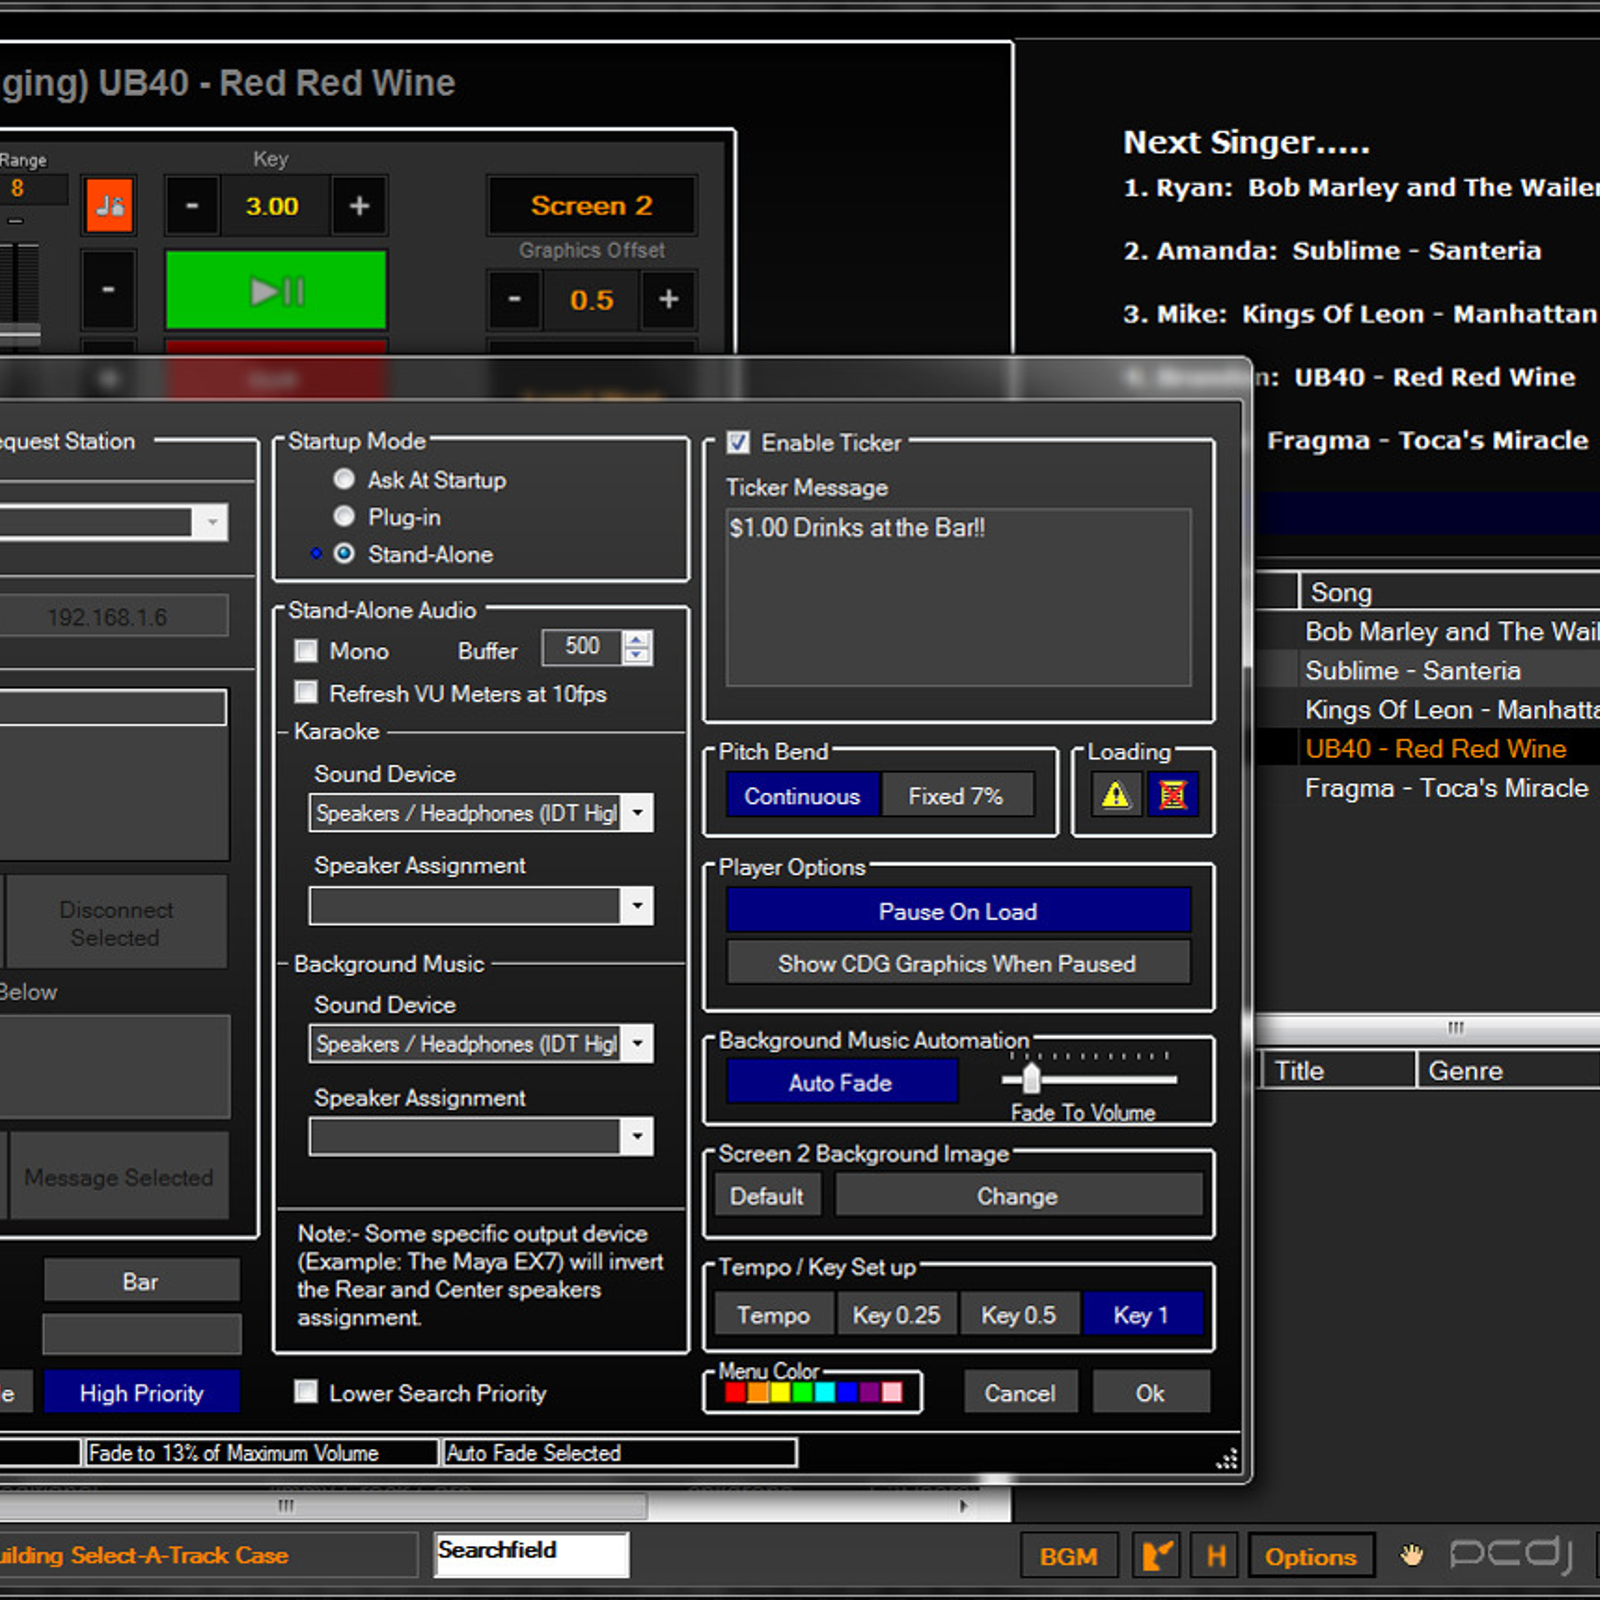Open the Options button
This screenshot has height=1600, width=1600.
point(1311,1556)
